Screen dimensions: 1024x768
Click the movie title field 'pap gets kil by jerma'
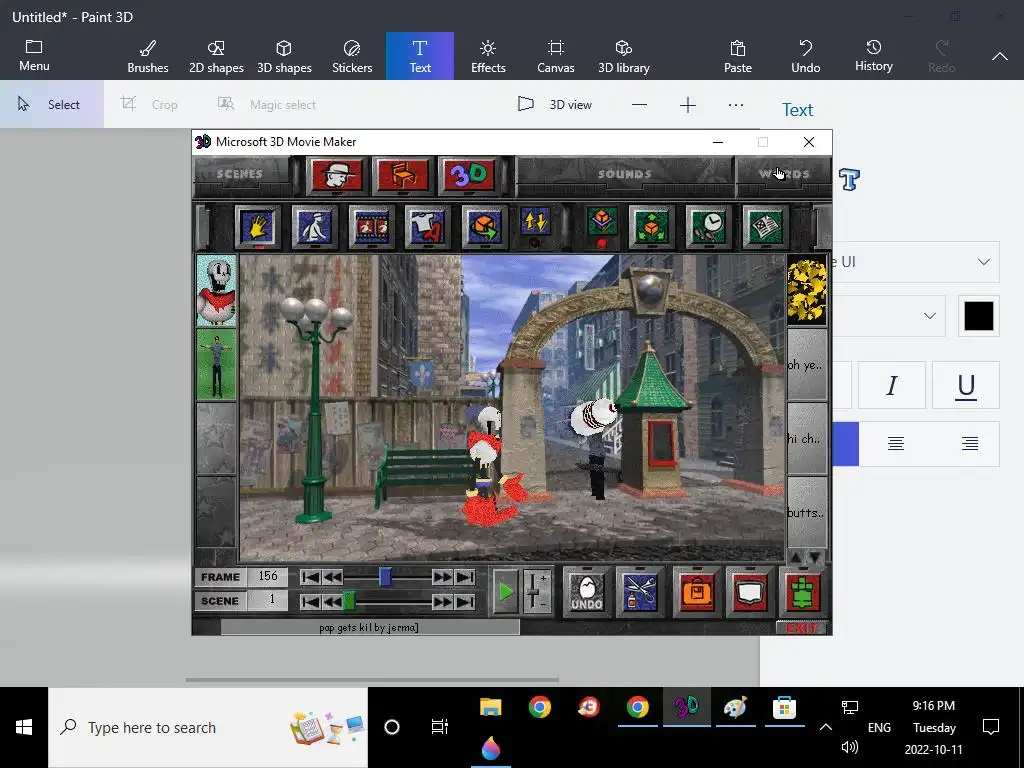(370, 628)
